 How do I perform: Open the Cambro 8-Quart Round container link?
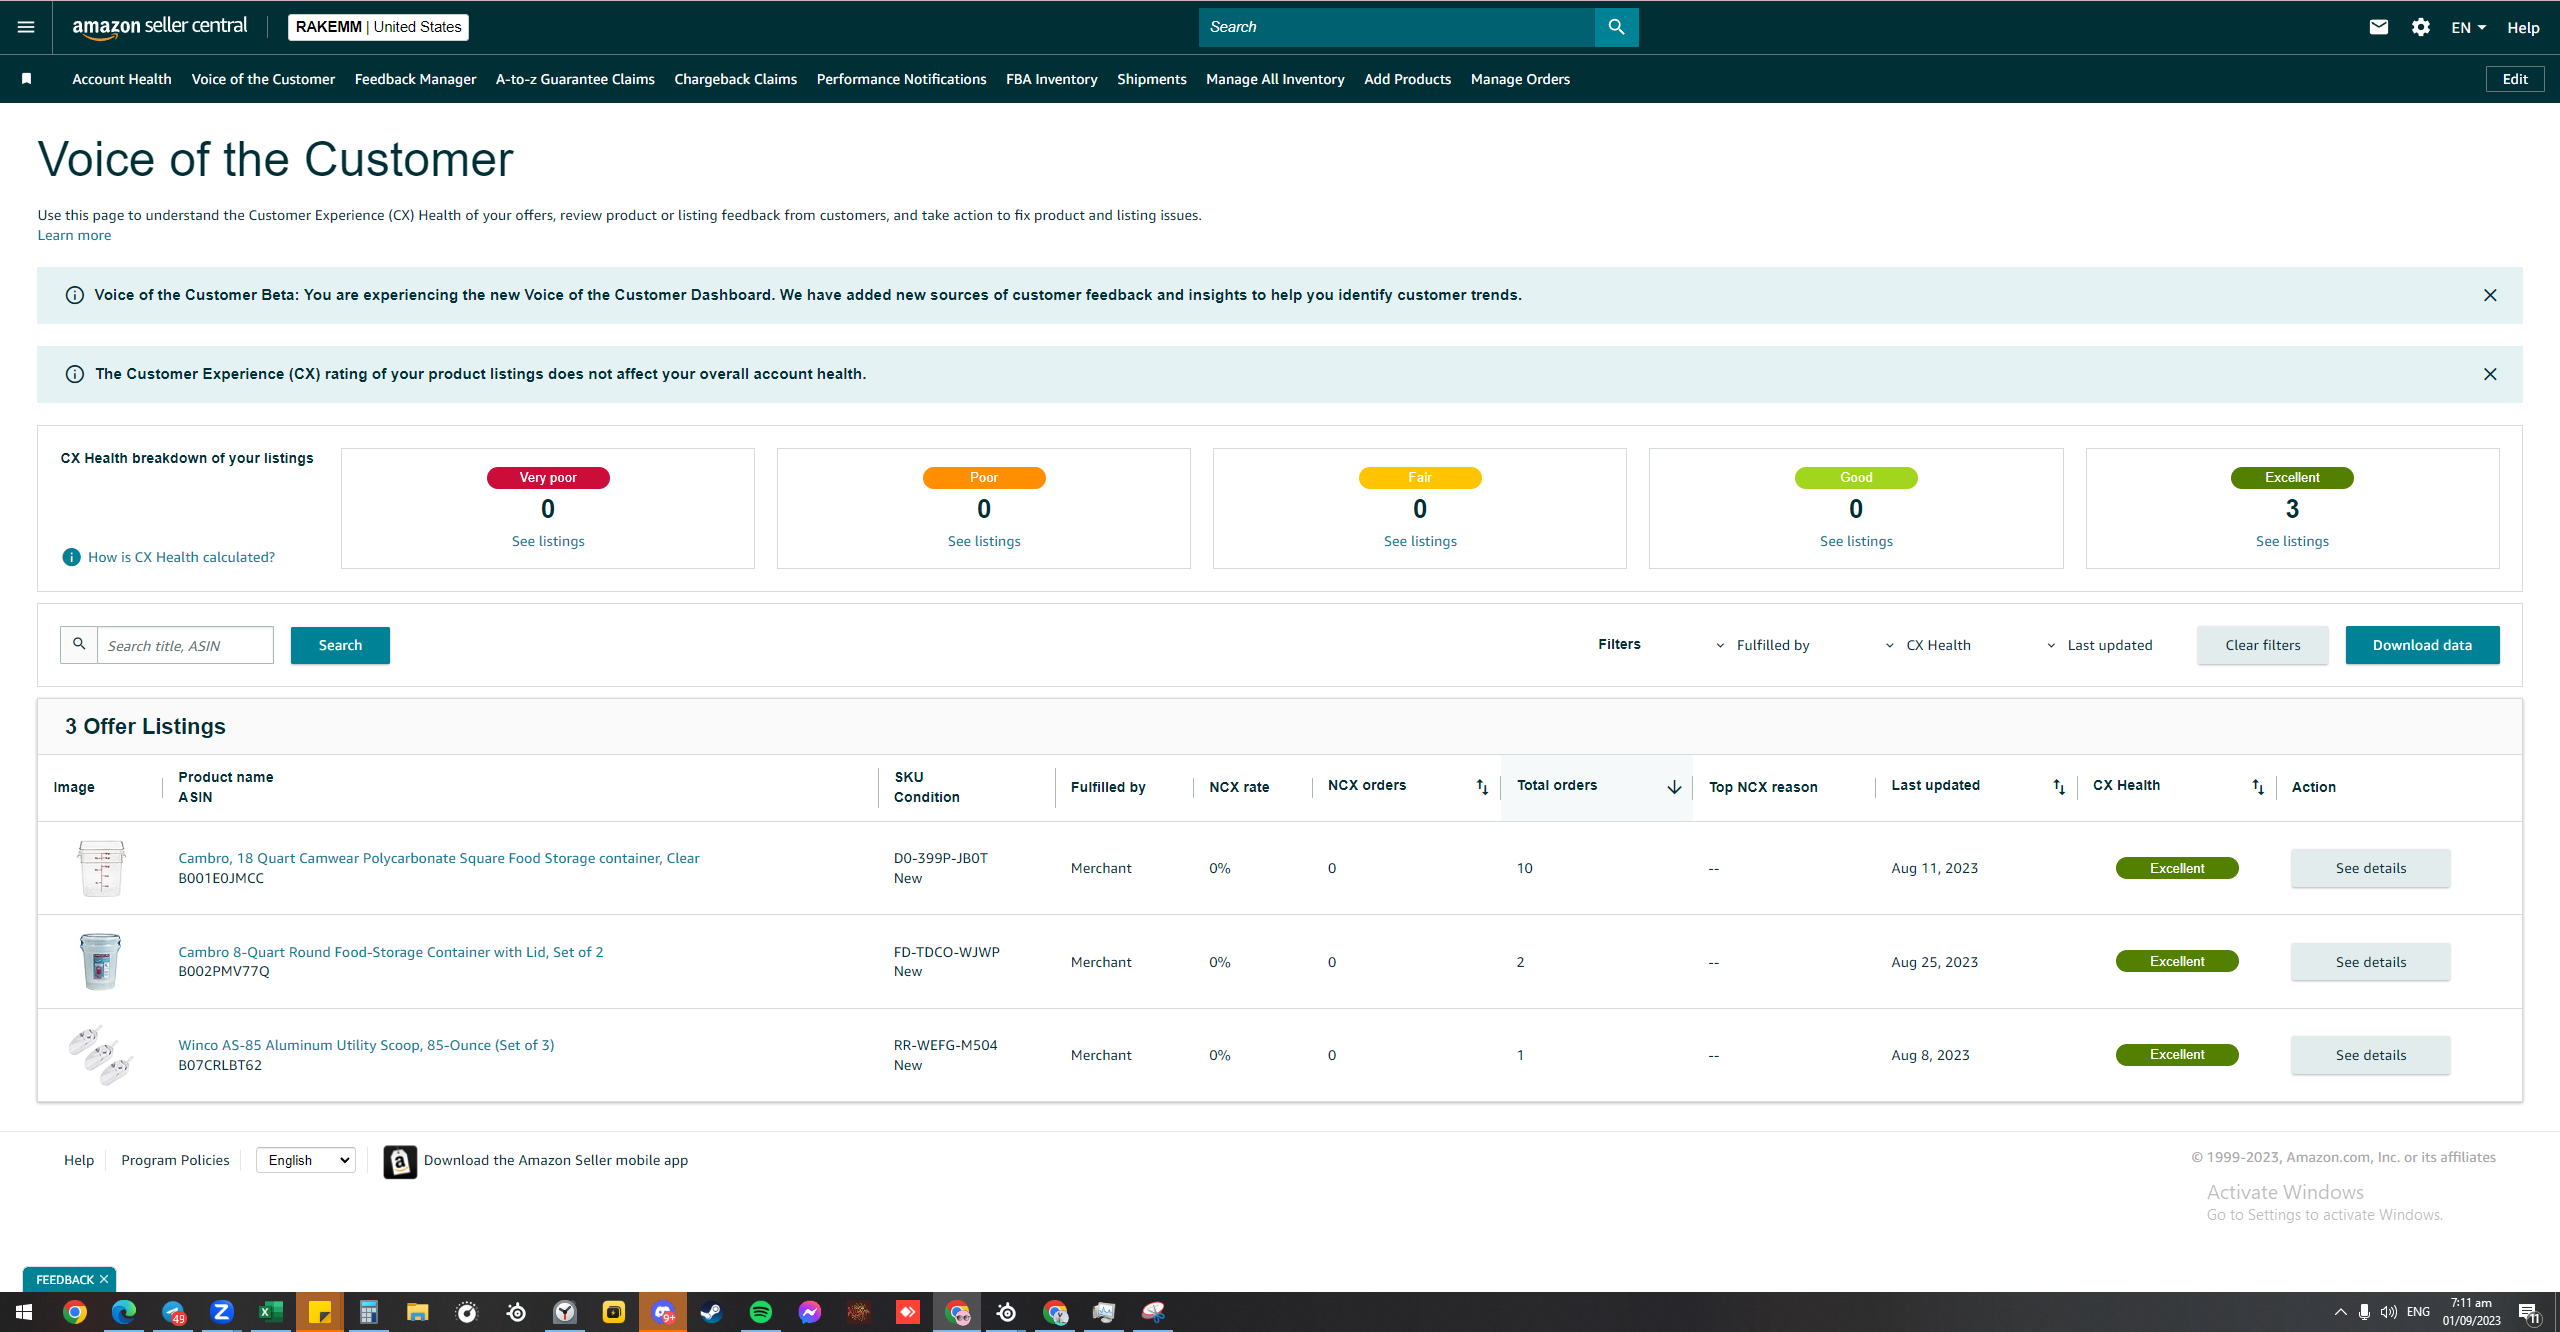coord(390,952)
